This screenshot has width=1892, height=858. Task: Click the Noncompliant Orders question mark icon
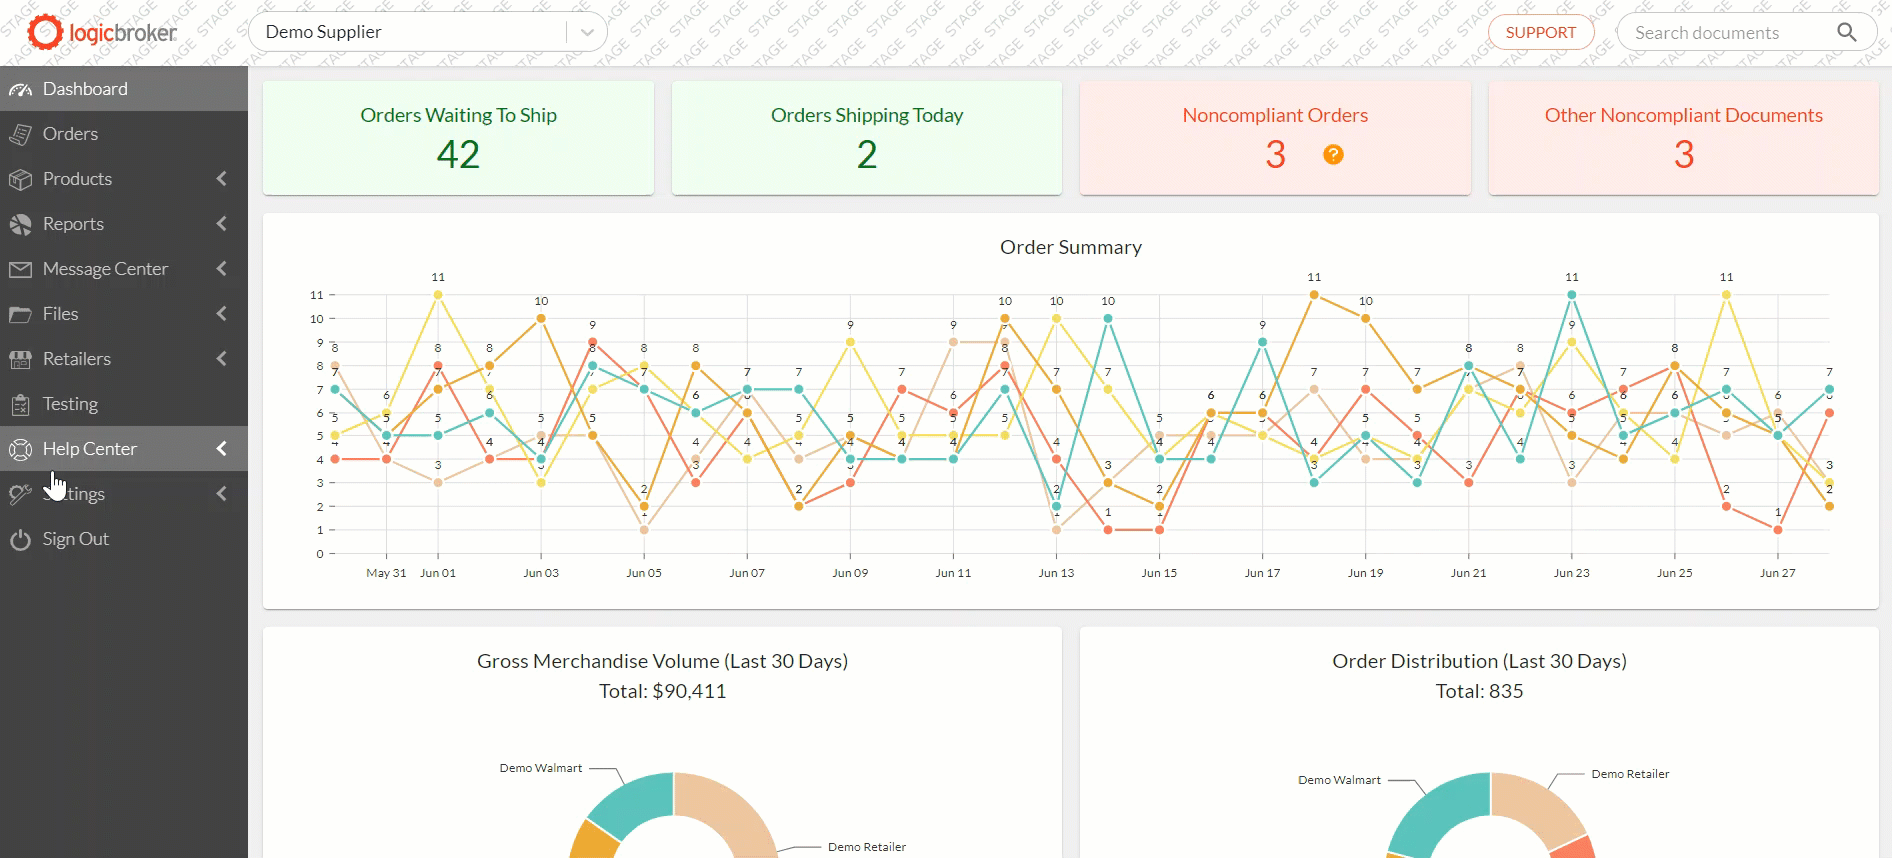pyautogui.click(x=1333, y=154)
